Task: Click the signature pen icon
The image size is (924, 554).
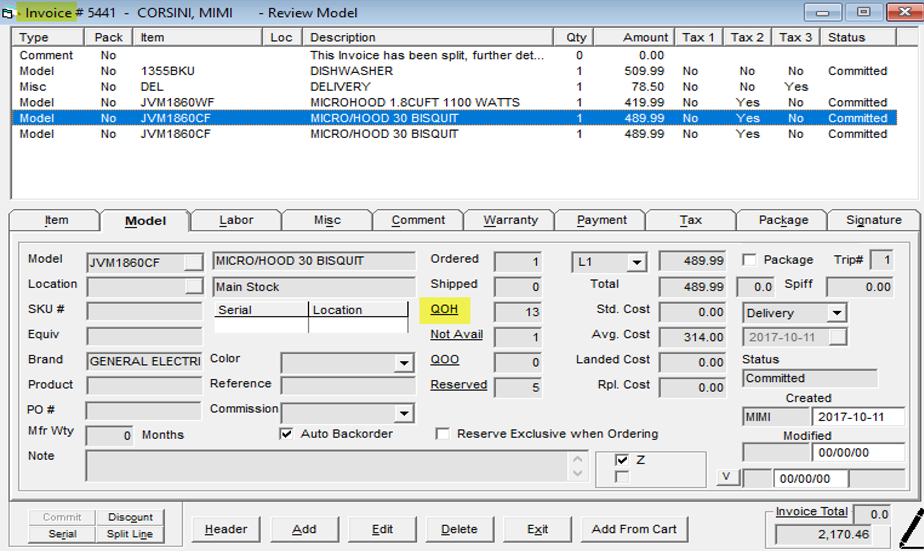Action: tap(911, 529)
